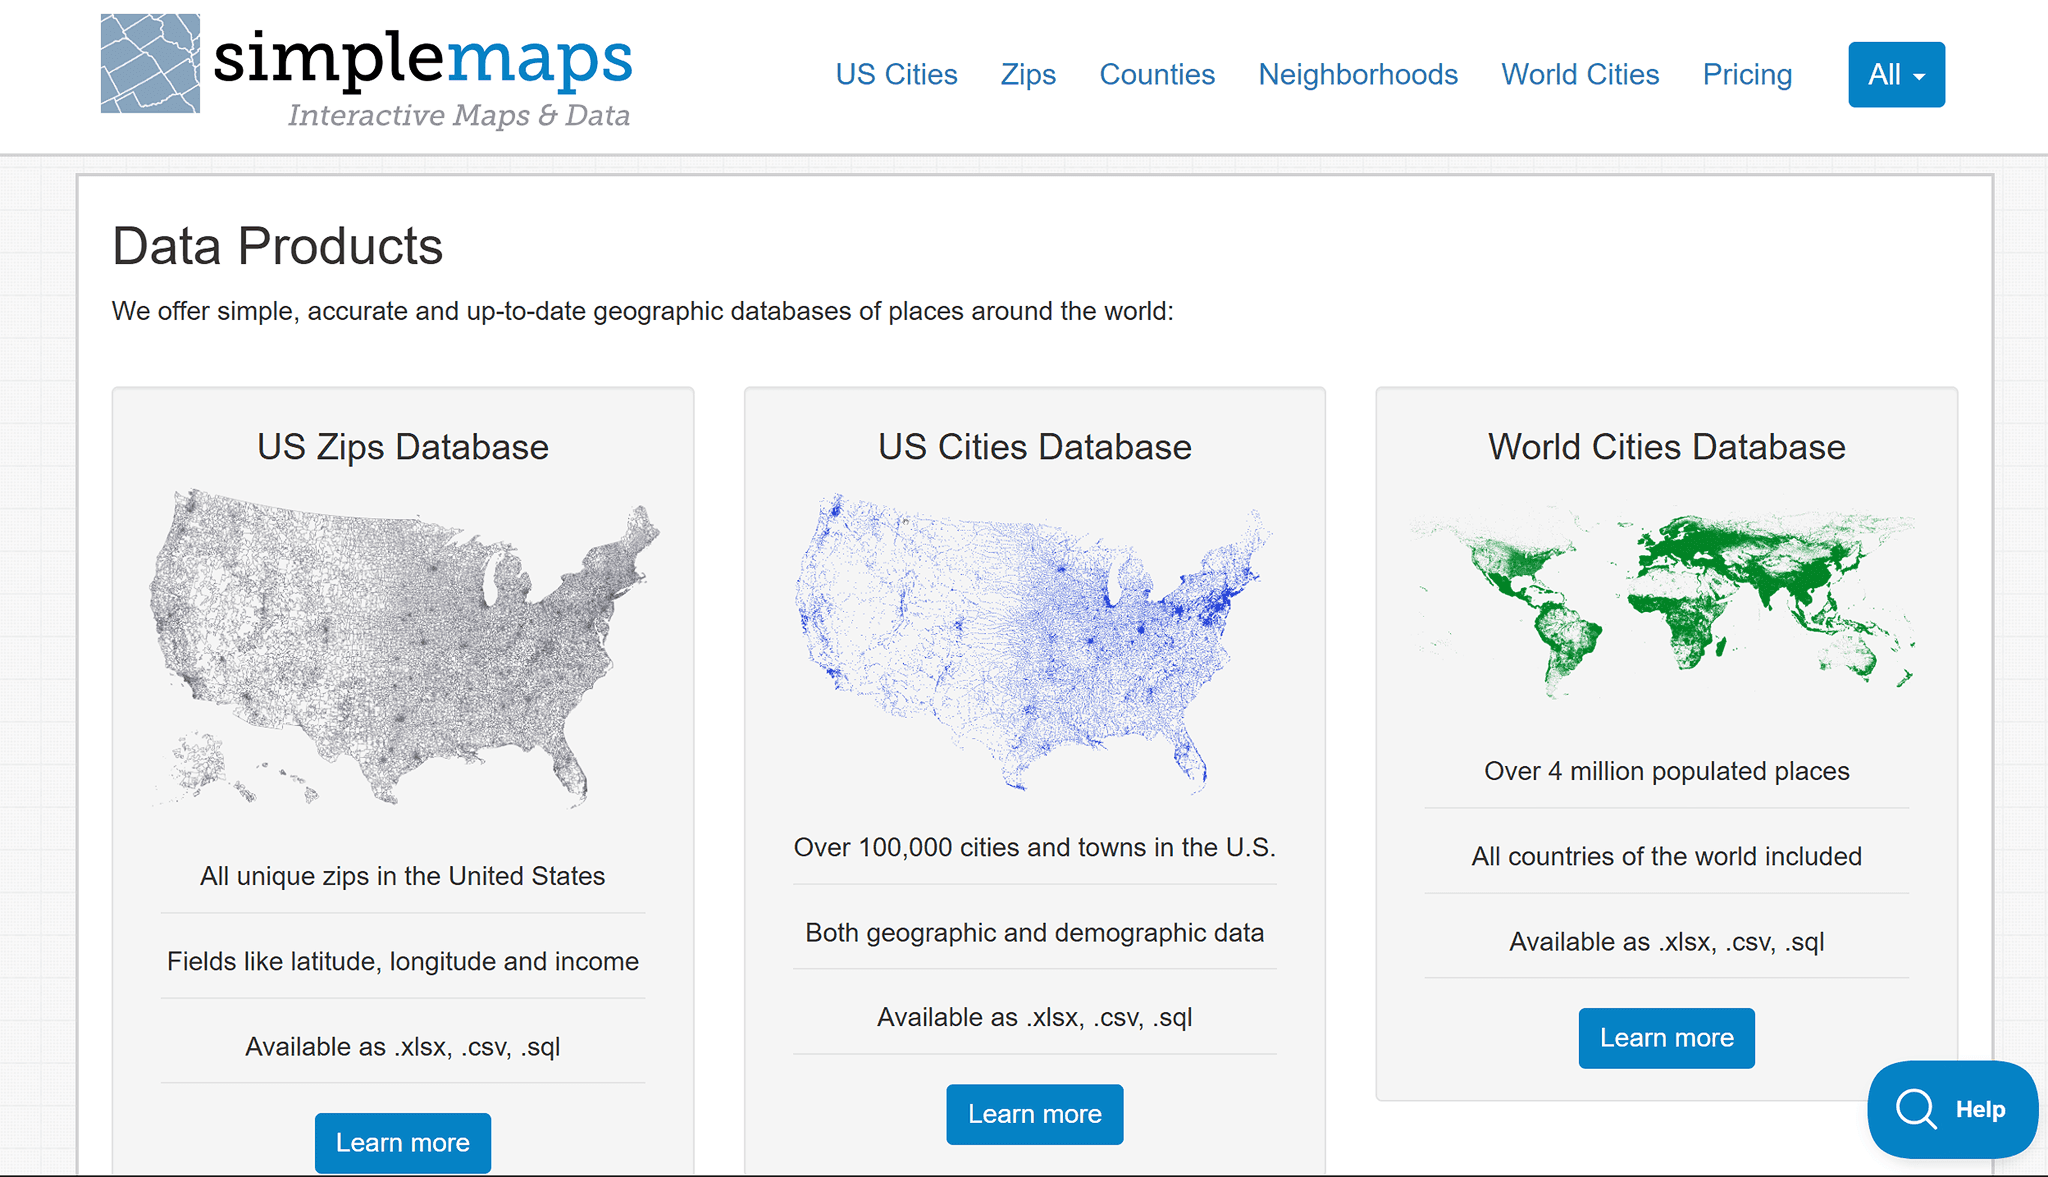Click Learn more under US Zips Database
Screen dimensions: 2048x1177
(x=403, y=1142)
